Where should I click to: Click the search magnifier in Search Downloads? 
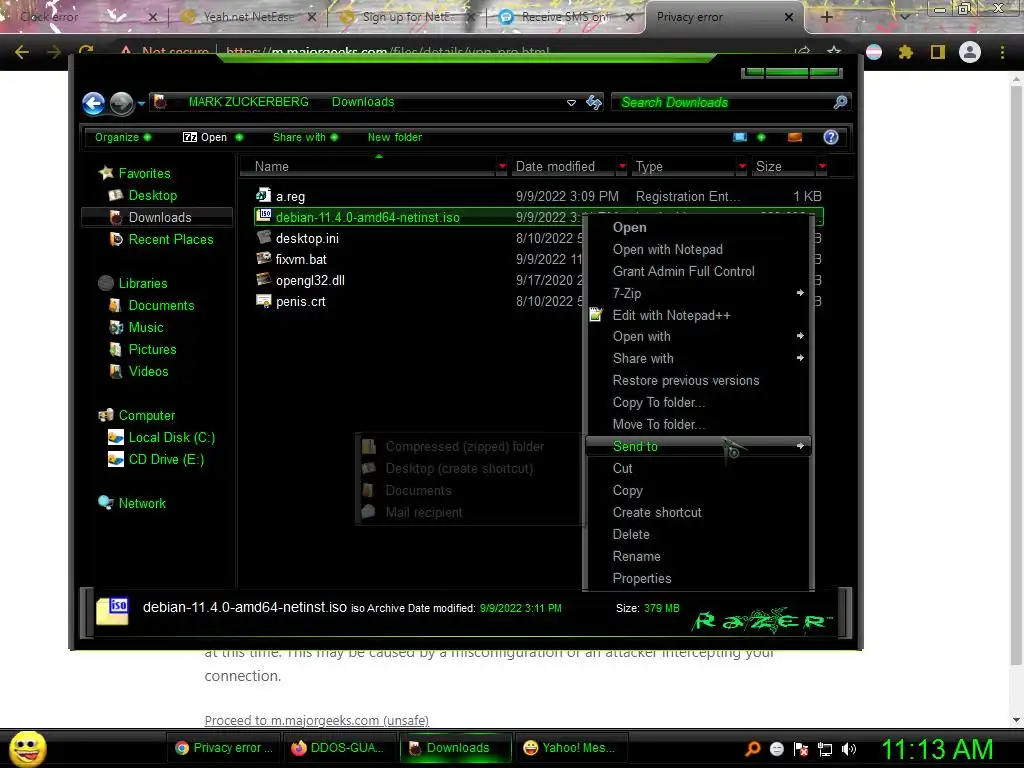[840, 102]
